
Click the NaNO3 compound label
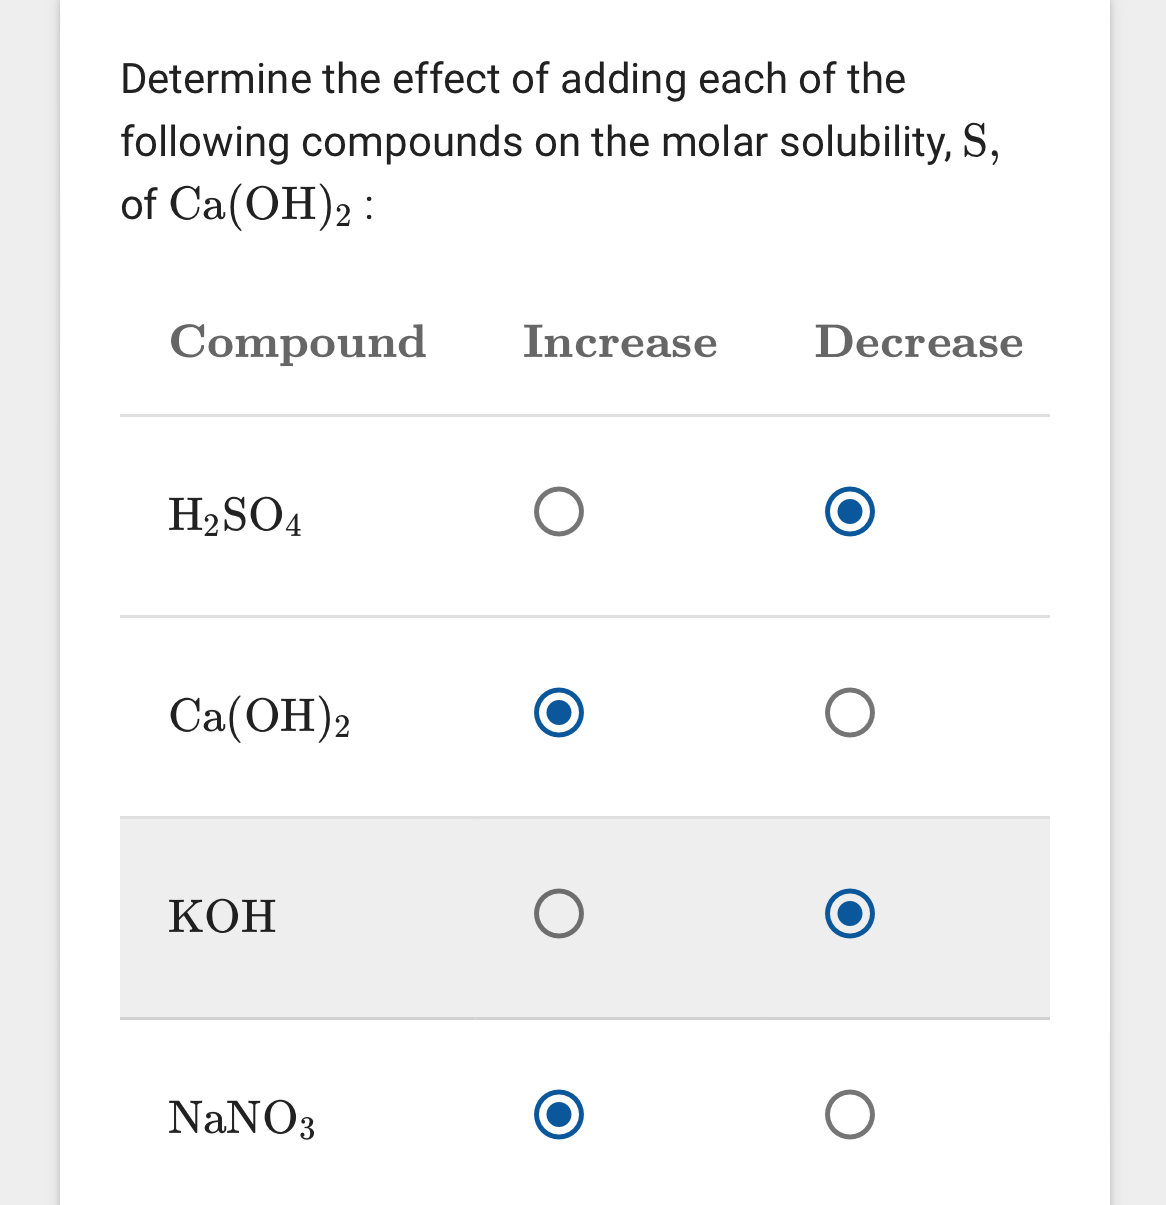click(x=240, y=1116)
